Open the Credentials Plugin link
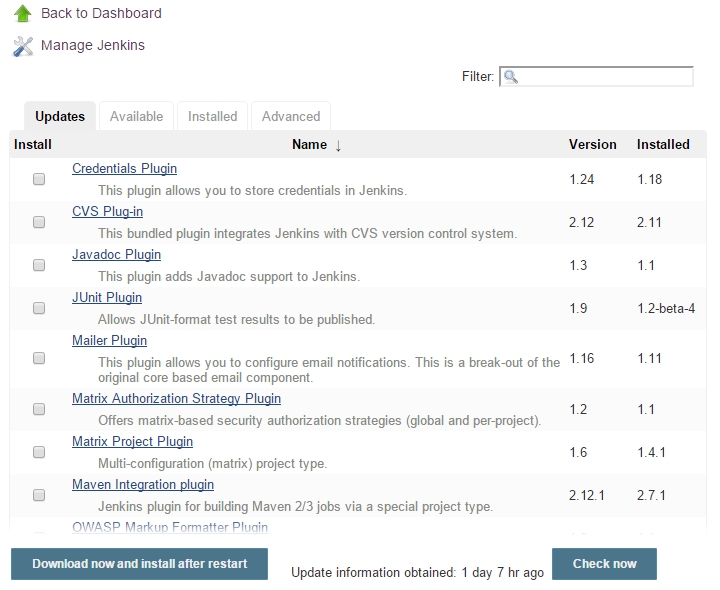The image size is (720, 590). (x=124, y=169)
